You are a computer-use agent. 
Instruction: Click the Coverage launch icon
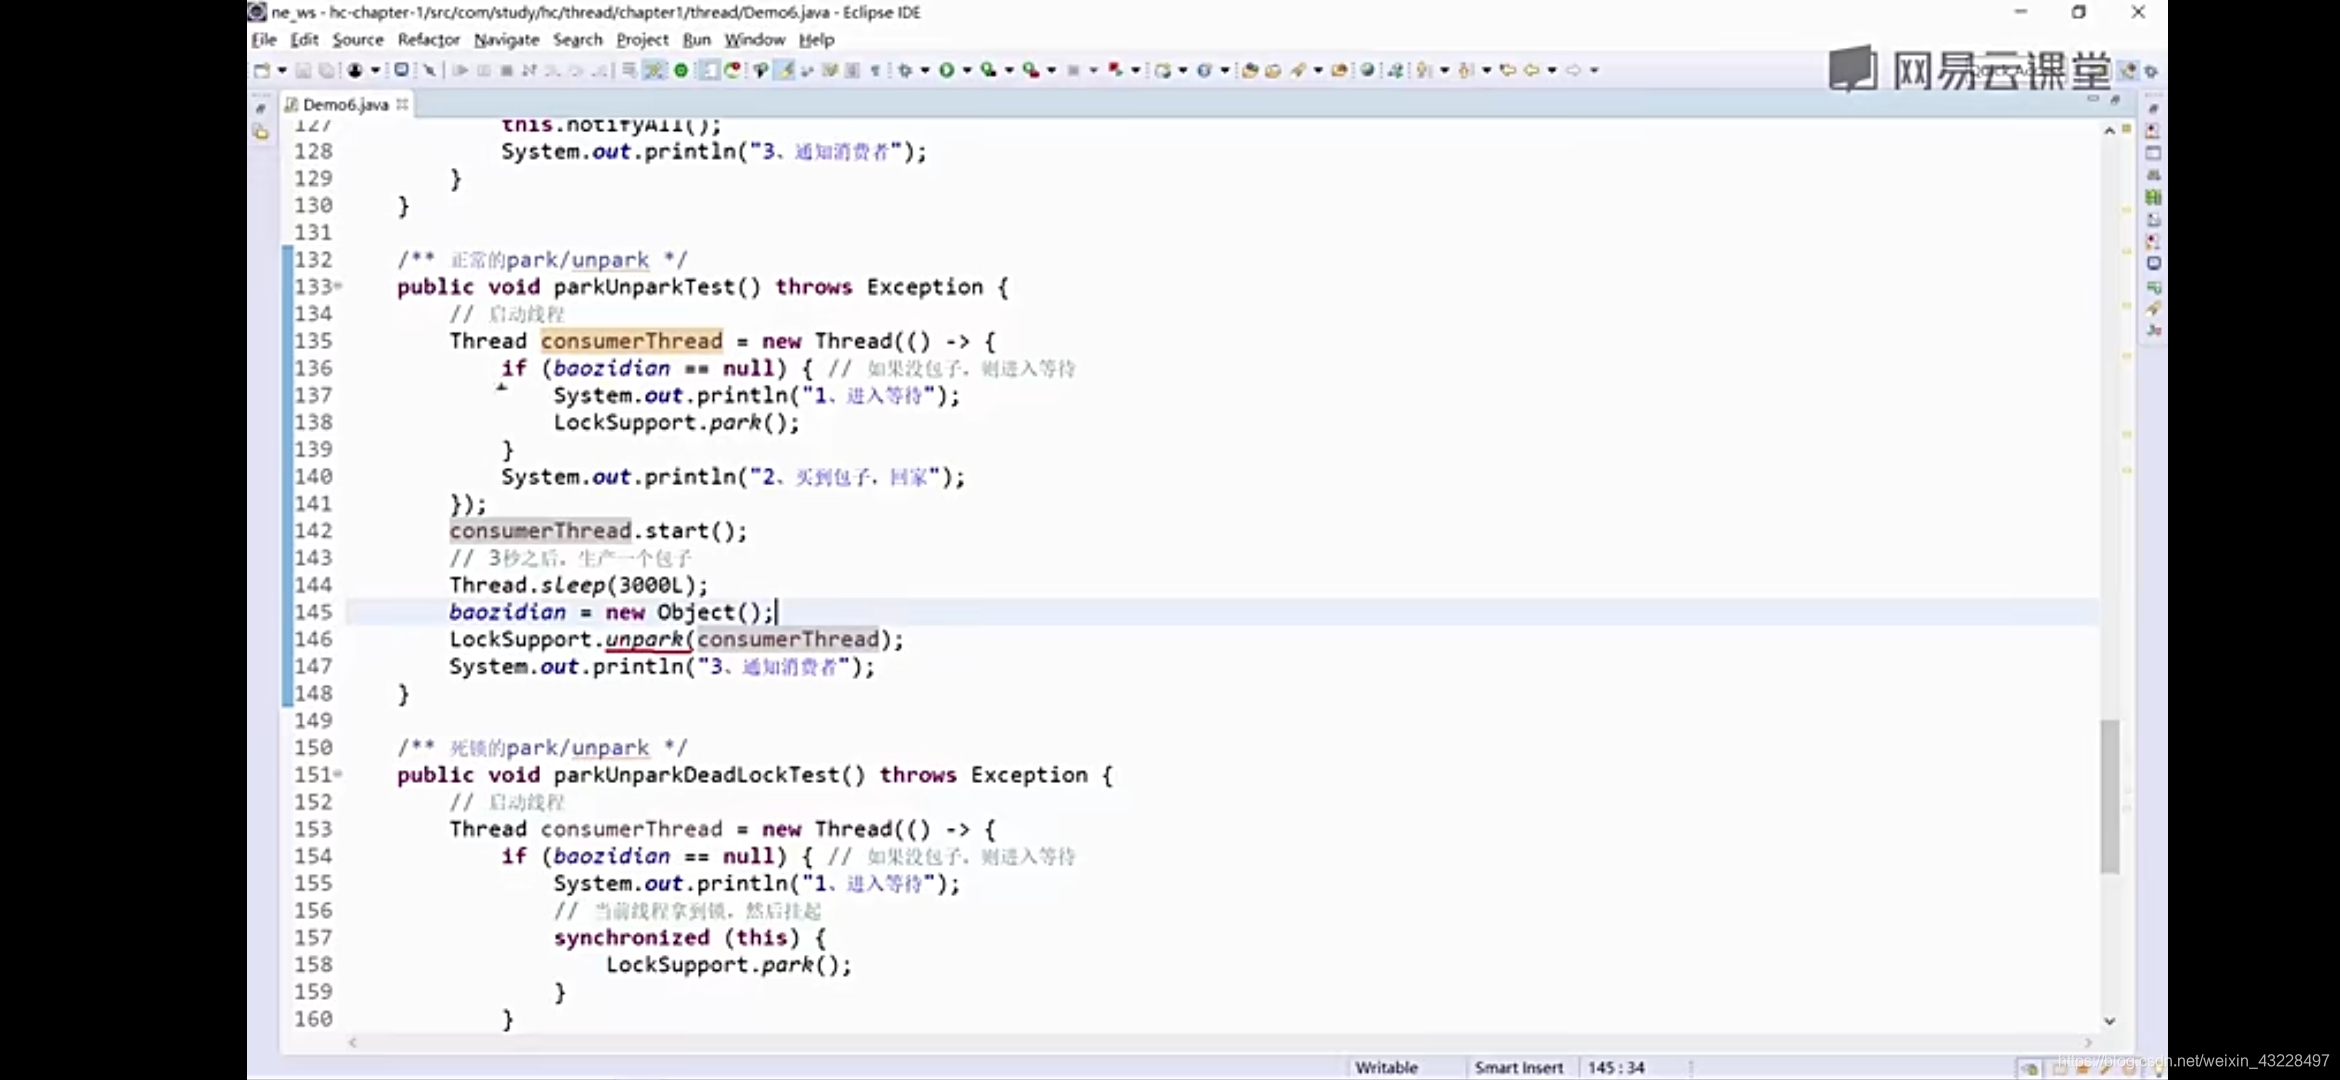(988, 70)
